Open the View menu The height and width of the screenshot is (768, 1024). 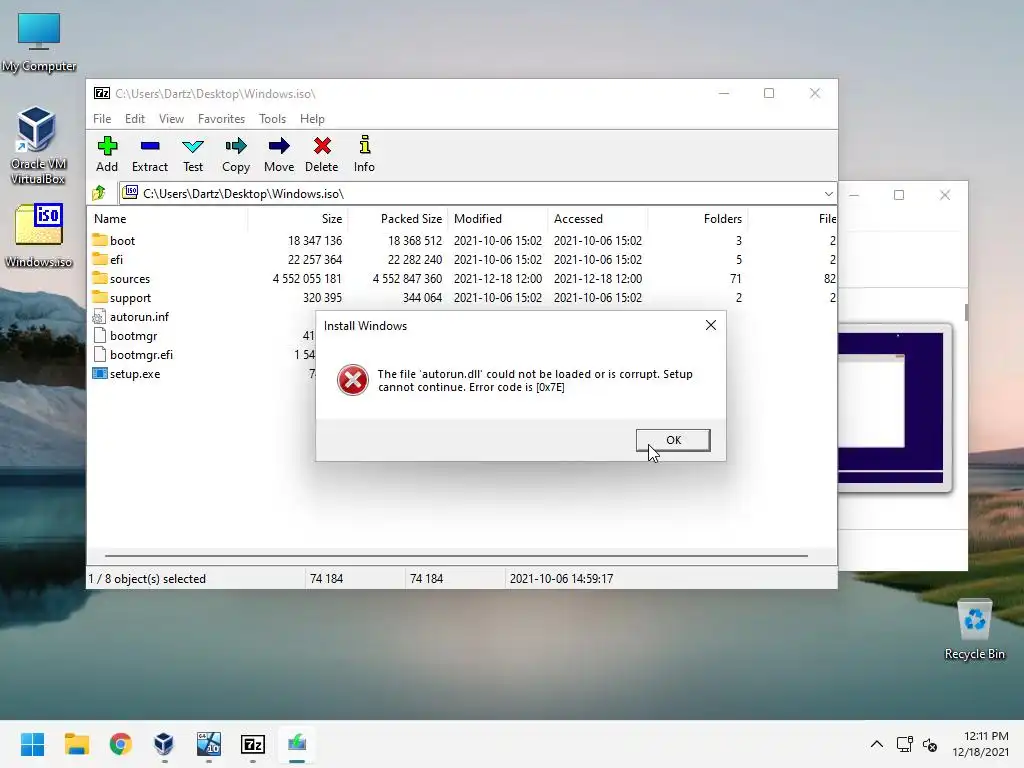coord(171,119)
